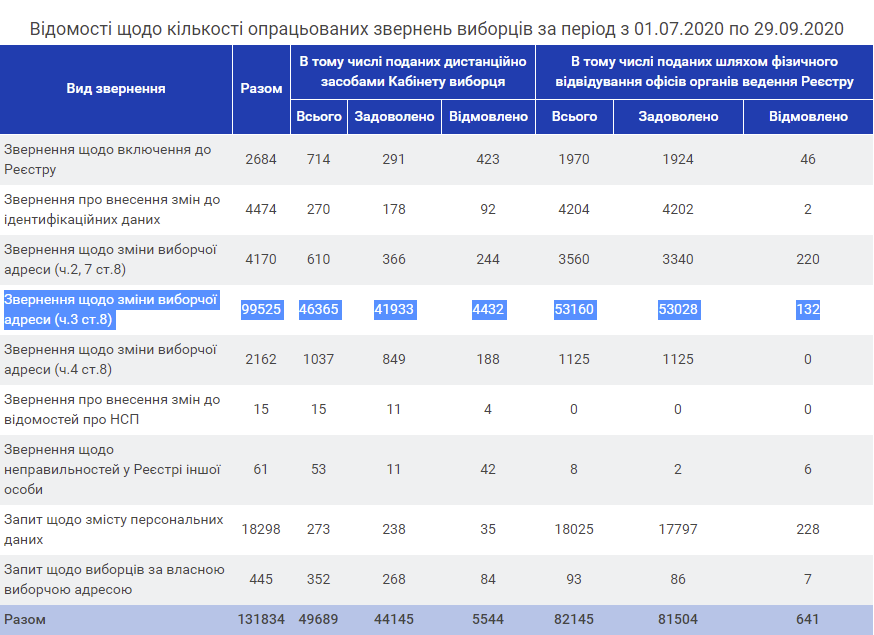Click the cell with value 18298
The height and width of the screenshot is (635, 874).
tap(261, 529)
